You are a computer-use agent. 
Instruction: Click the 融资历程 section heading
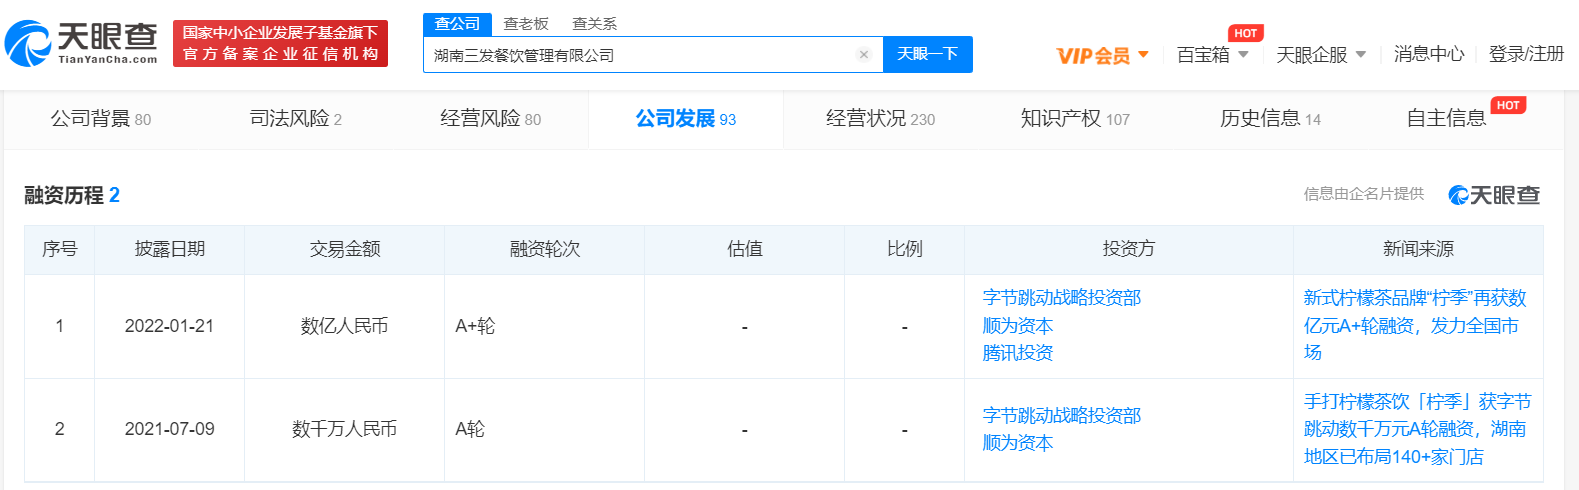(72, 195)
